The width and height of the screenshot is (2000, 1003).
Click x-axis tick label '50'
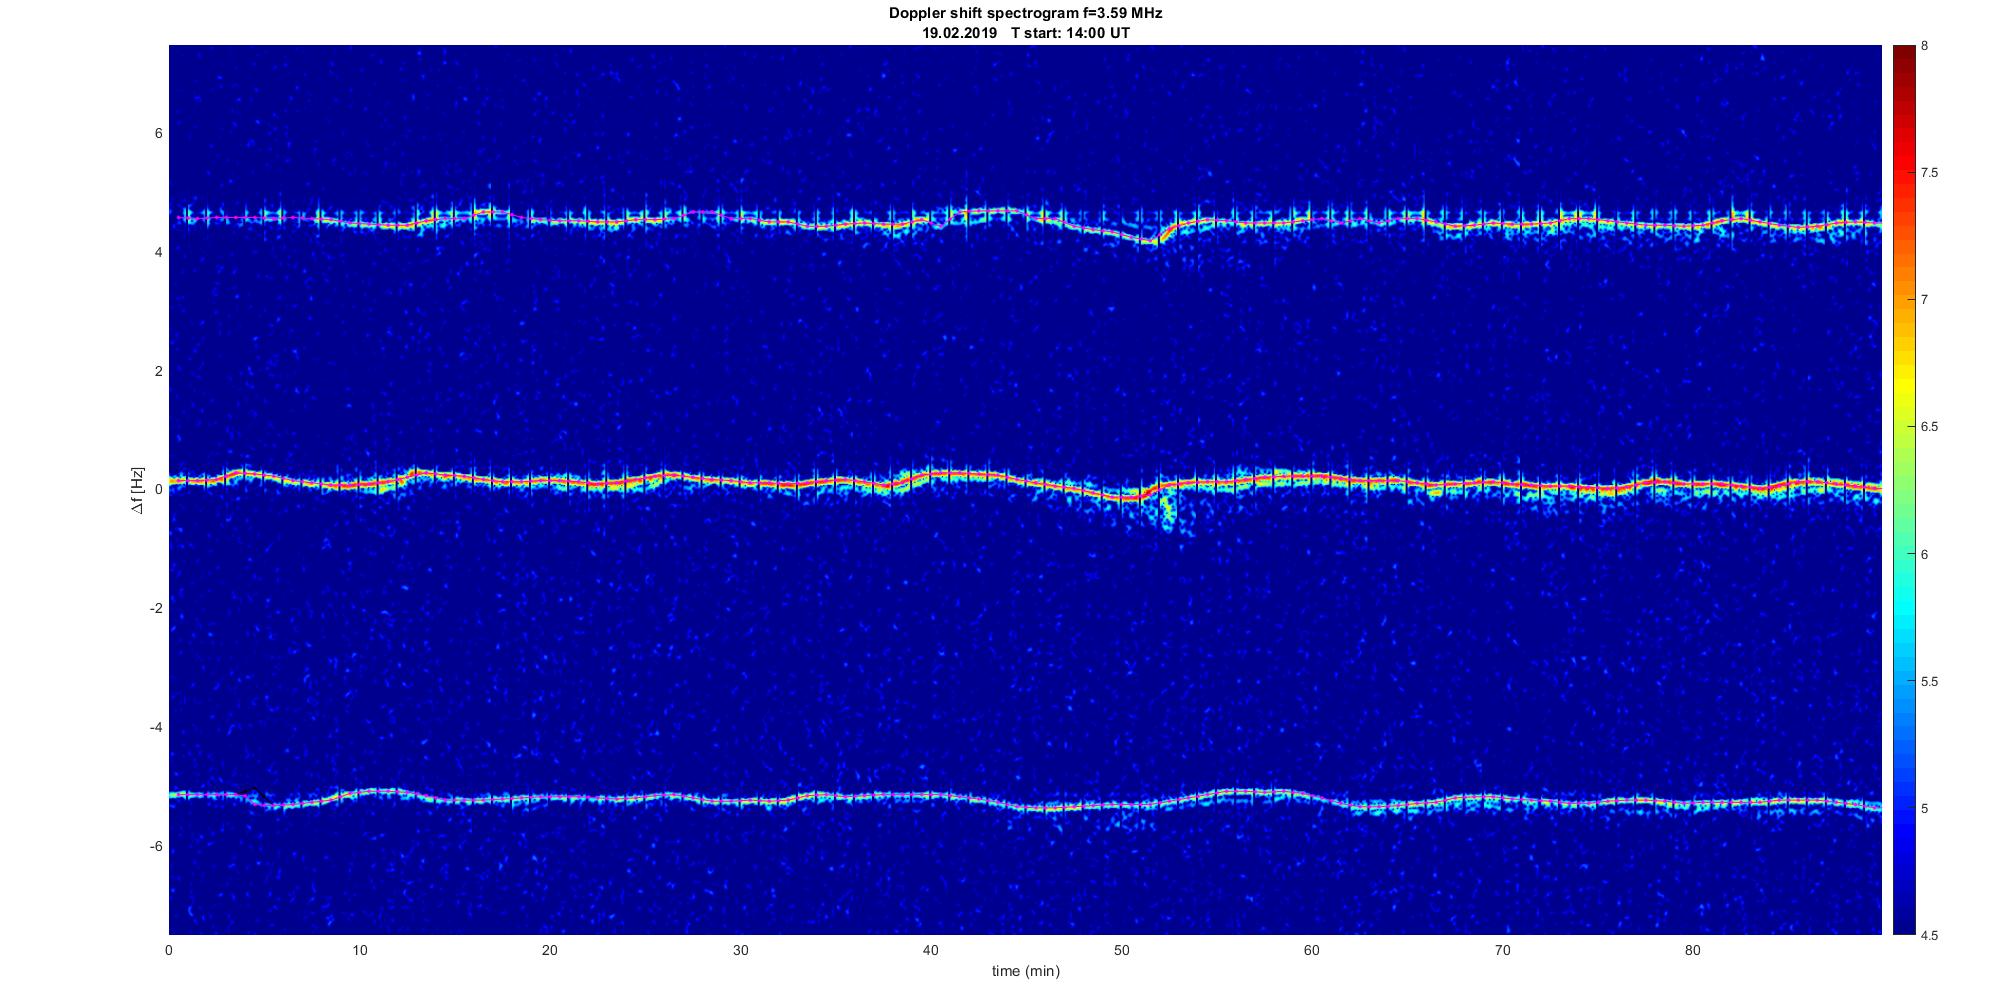(x=1121, y=950)
